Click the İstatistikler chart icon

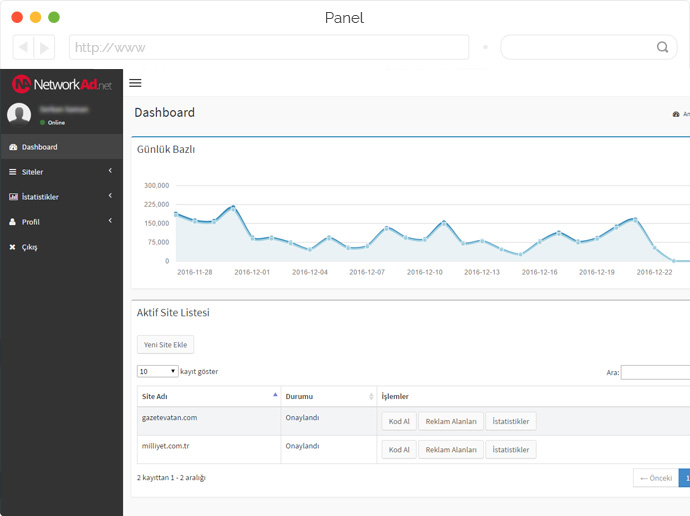13,197
